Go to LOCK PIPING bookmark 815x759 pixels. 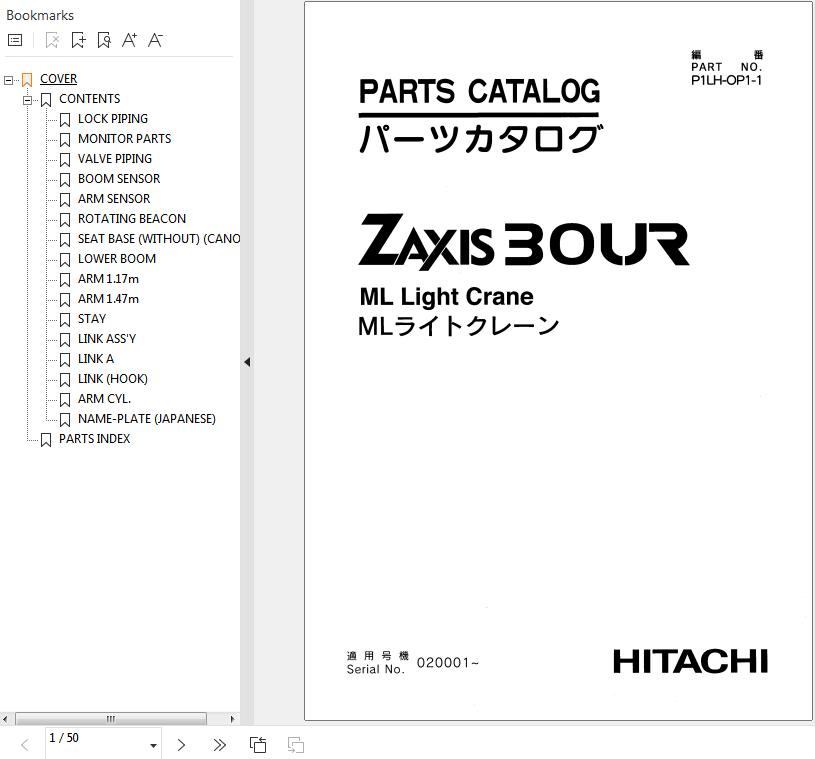click(x=113, y=119)
